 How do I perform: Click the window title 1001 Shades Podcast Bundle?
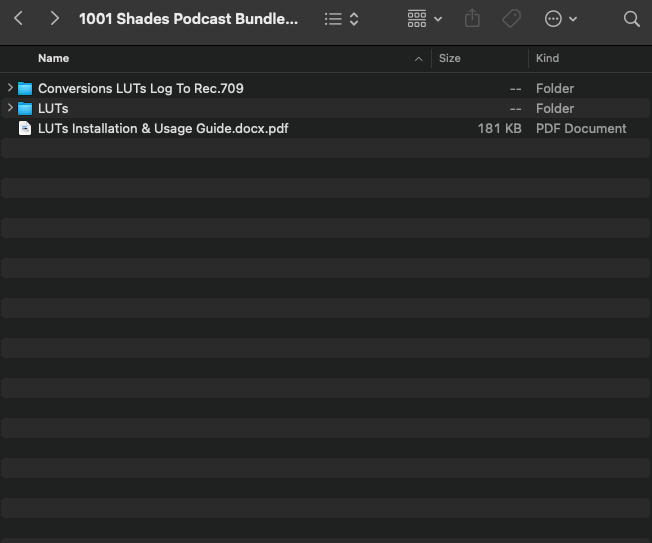(188, 19)
